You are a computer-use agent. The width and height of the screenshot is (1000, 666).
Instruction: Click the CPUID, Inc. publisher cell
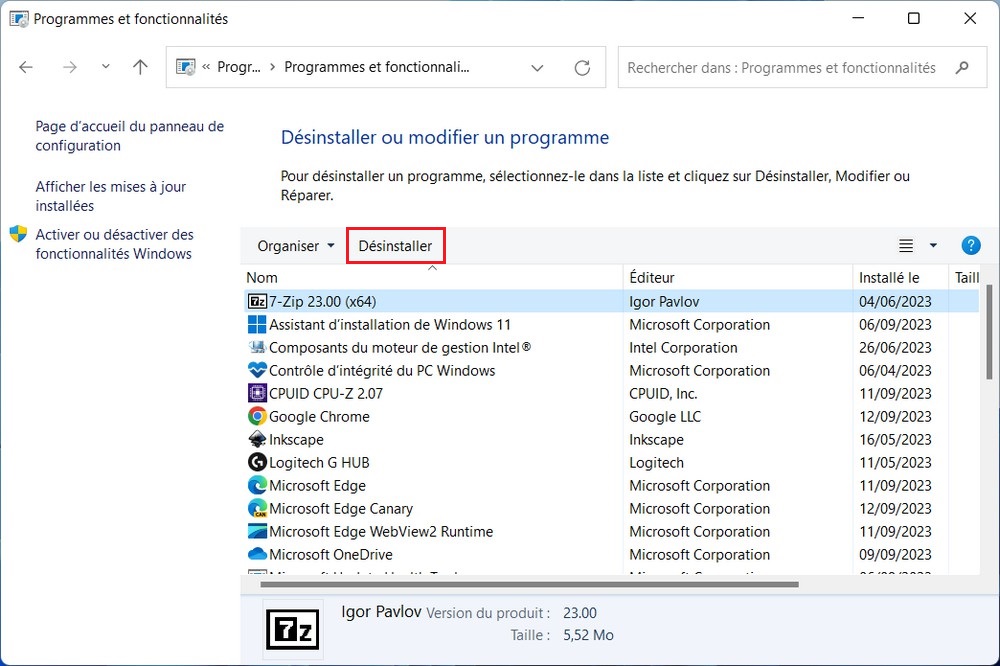tap(663, 393)
